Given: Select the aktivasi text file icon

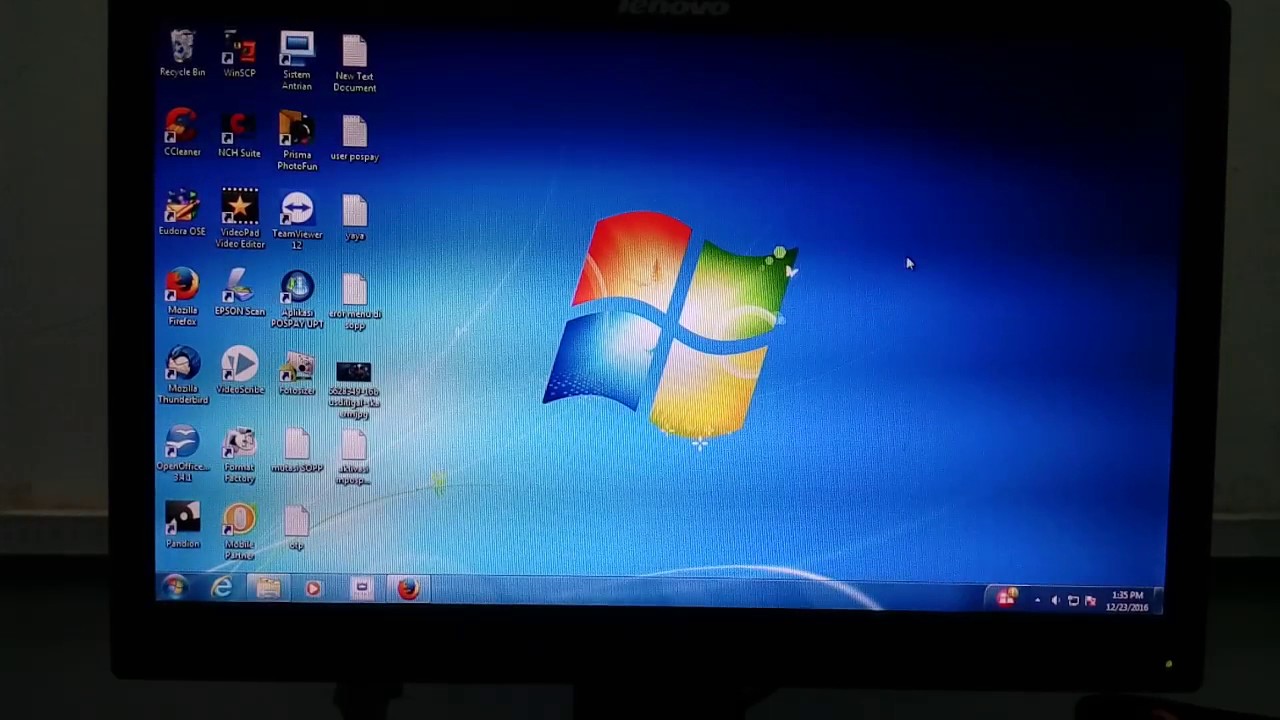Looking at the screenshot, I should [354, 457].
